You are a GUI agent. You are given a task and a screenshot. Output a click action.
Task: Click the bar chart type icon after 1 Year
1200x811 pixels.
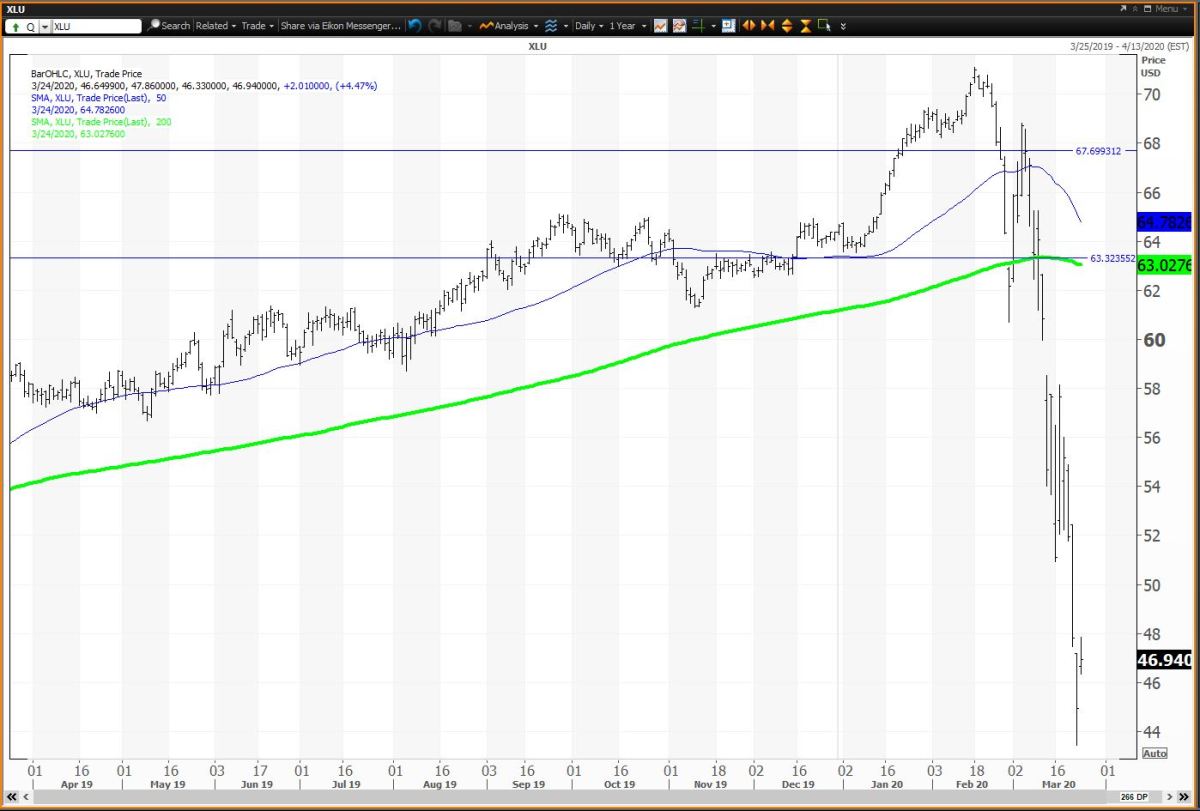click(661, 25)
